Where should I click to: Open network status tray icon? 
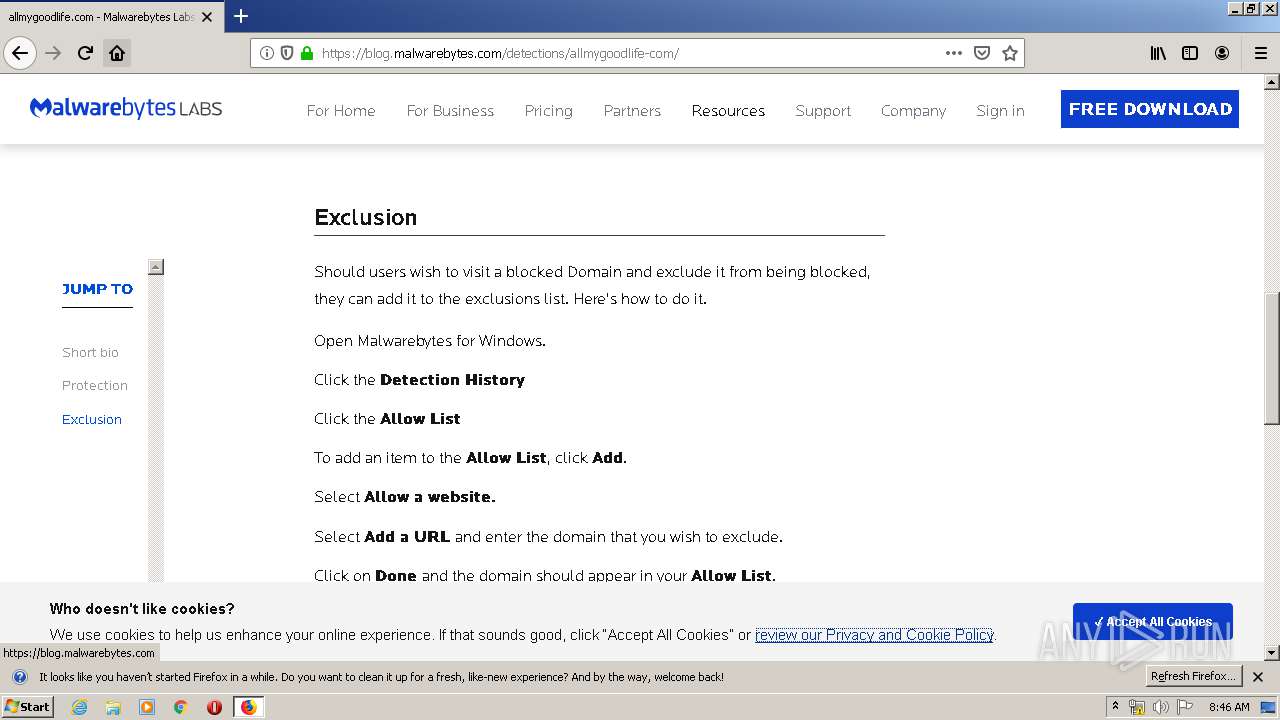pos(1137,707)
